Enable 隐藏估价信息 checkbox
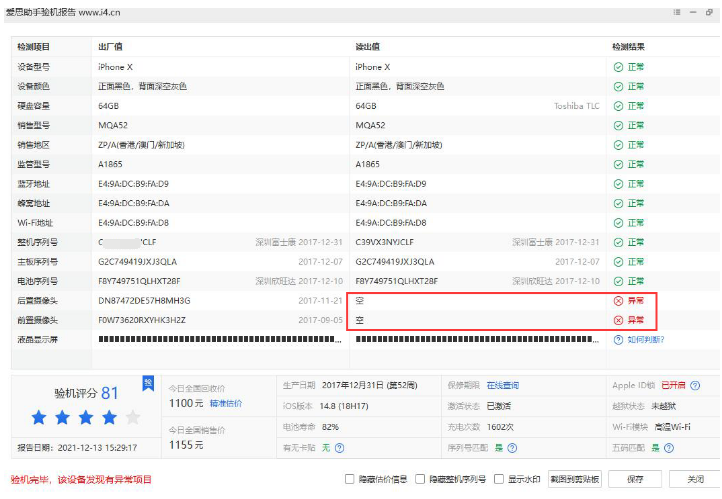This screenshot has width=722, height=499. coord(350,479)
